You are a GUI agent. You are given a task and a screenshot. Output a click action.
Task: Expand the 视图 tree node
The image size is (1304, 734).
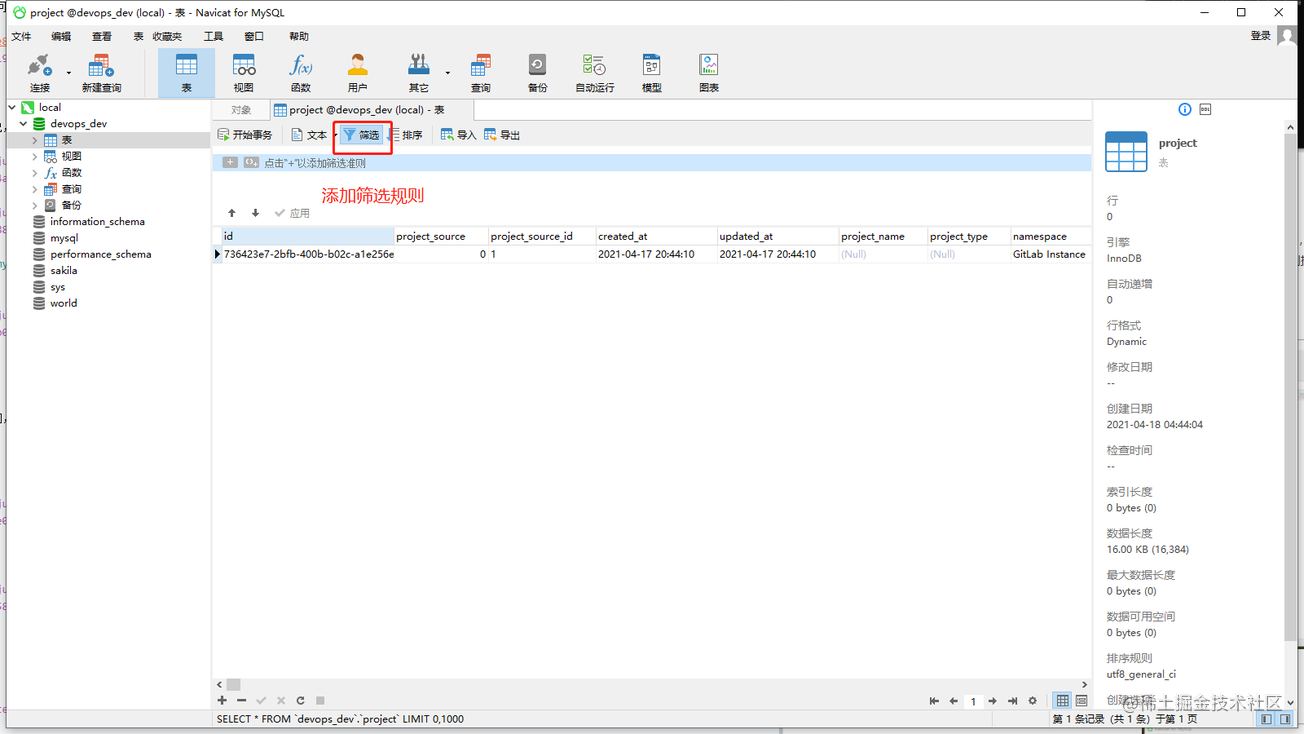(x=35, y=157)
